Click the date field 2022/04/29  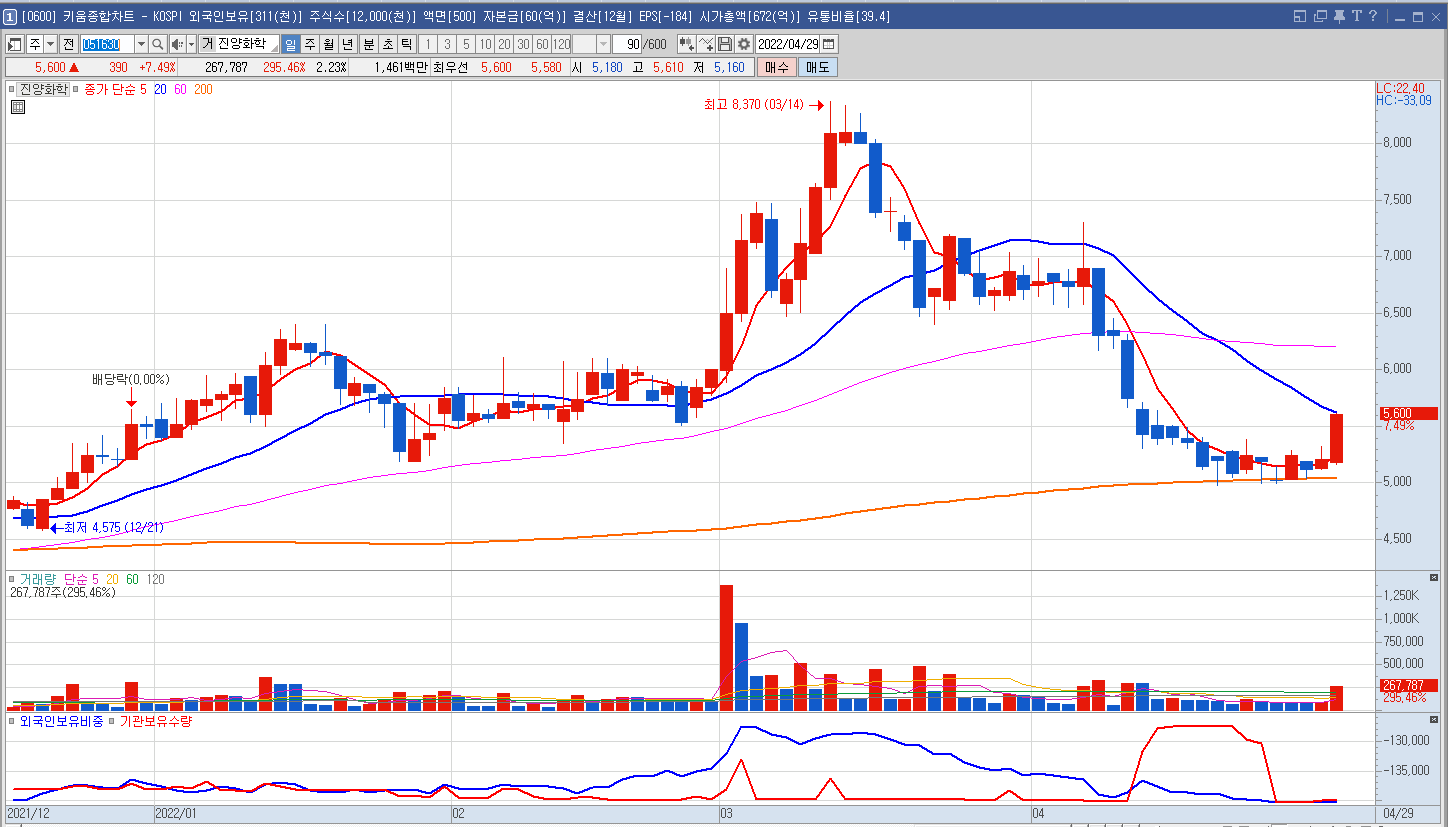(788, 44)
